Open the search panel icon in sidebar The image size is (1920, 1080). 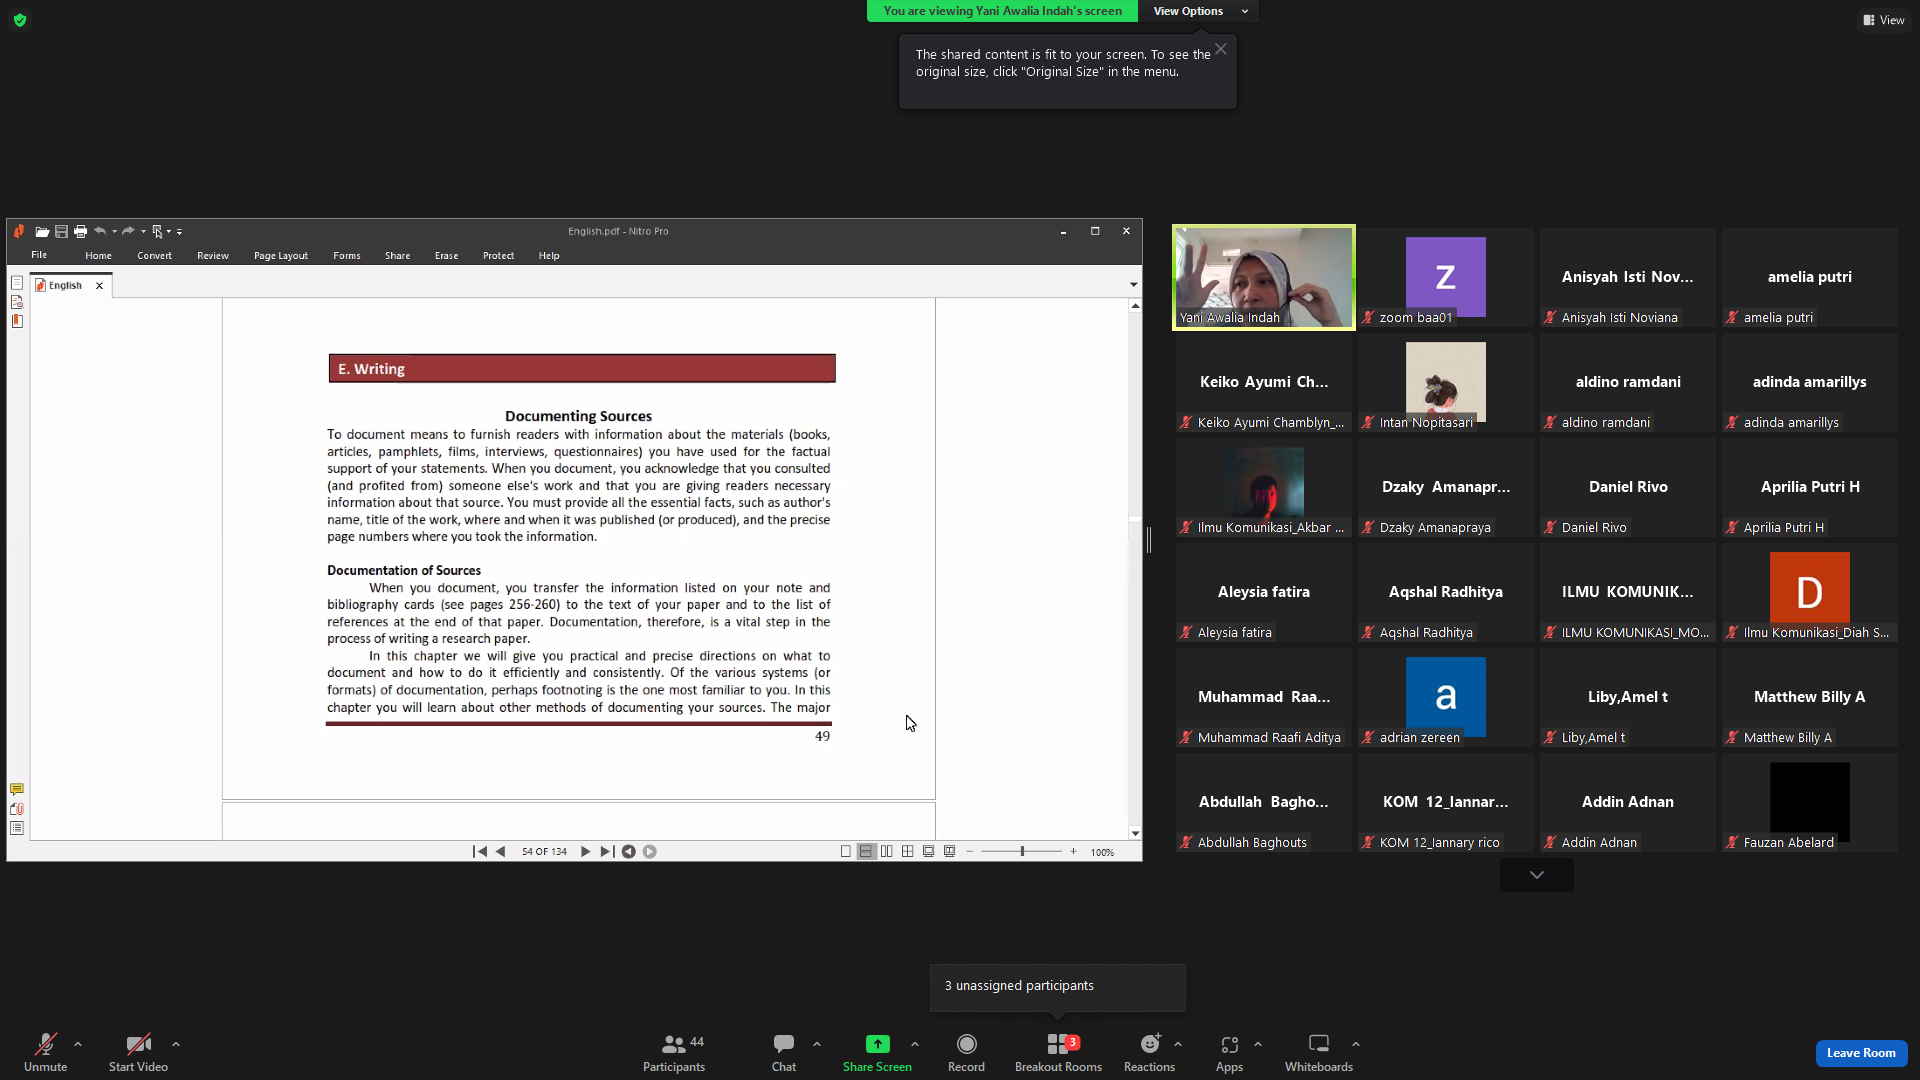(17, 302)
